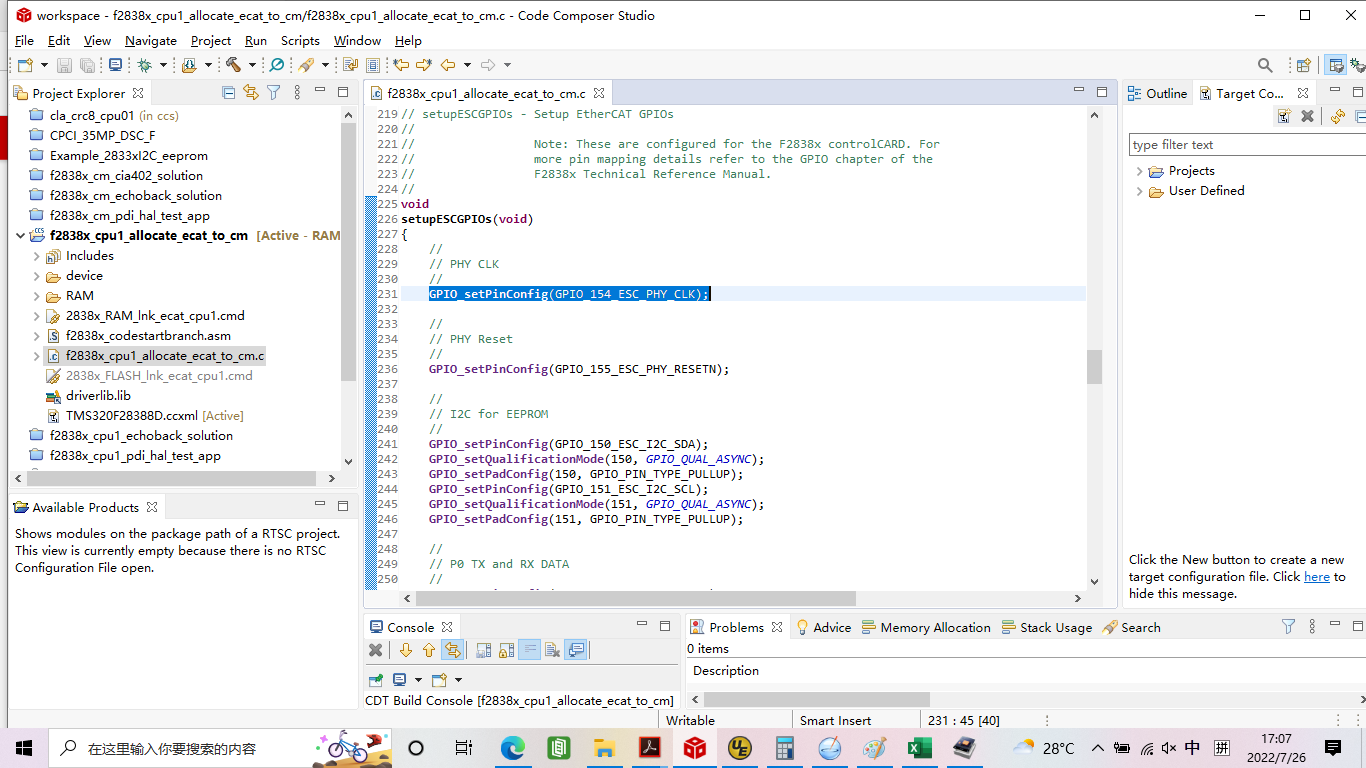1366x768 pixels.
Task: Expand the RAM folder node
Action: click(x=37, y=296)
